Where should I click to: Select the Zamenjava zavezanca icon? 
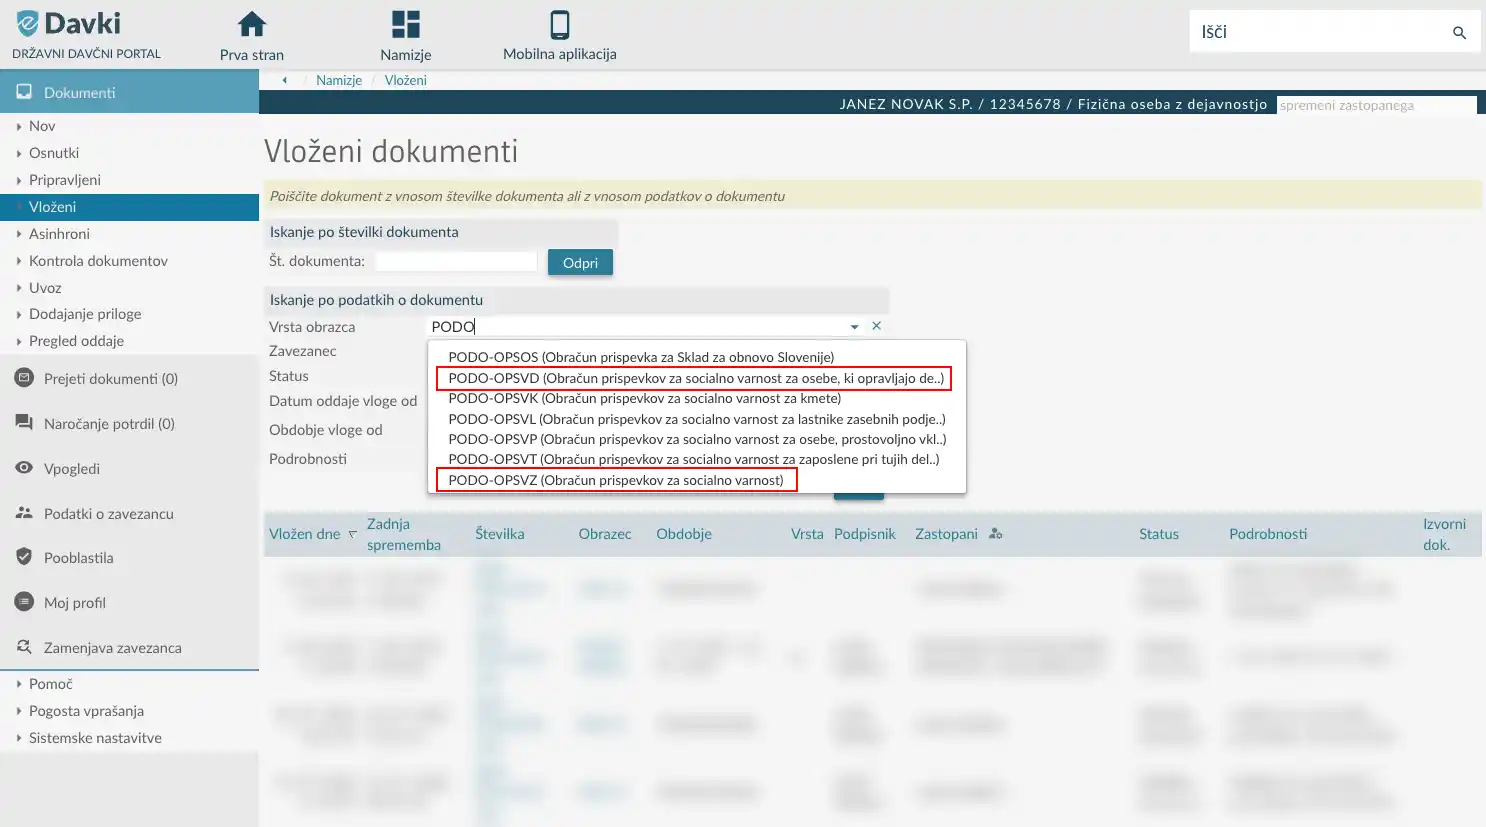tap(22, 647)
